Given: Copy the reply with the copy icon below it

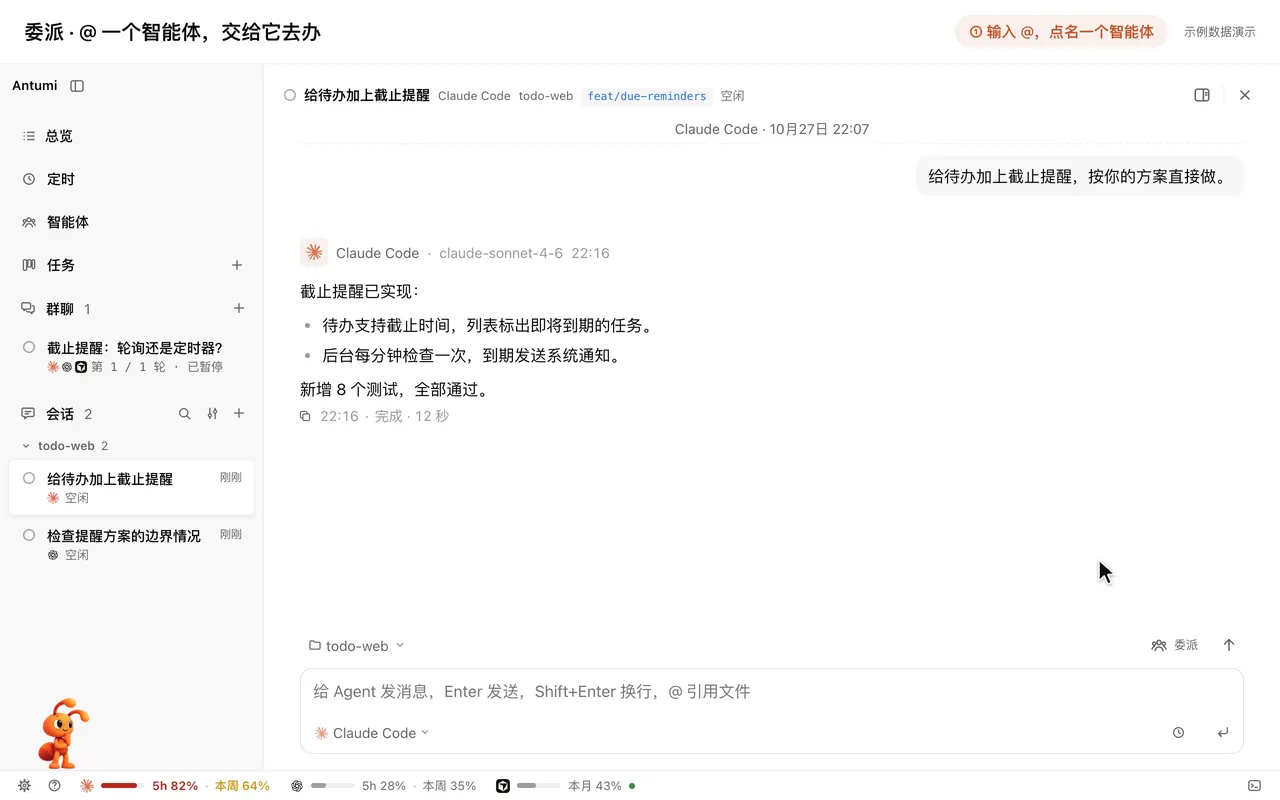Looking at the screenshot, I should pyautogui.click(x=305, y=416).
